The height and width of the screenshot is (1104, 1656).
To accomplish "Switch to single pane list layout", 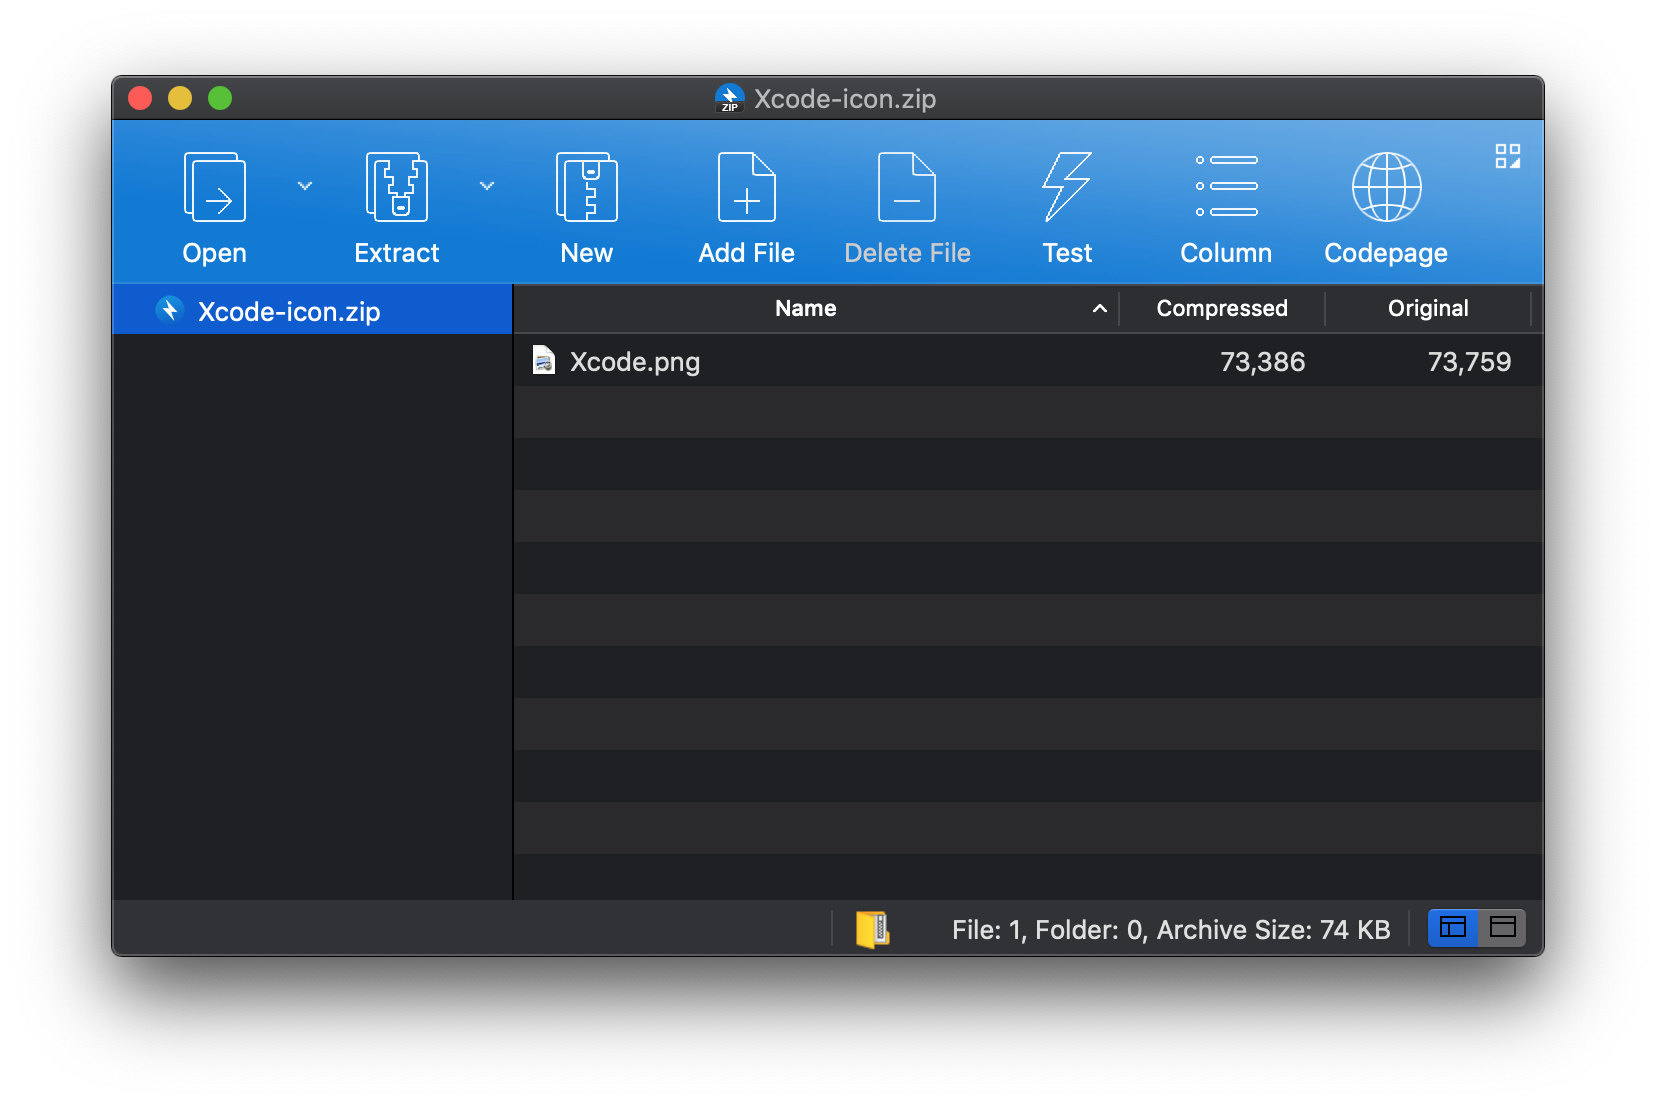I will pos(1502,927).
